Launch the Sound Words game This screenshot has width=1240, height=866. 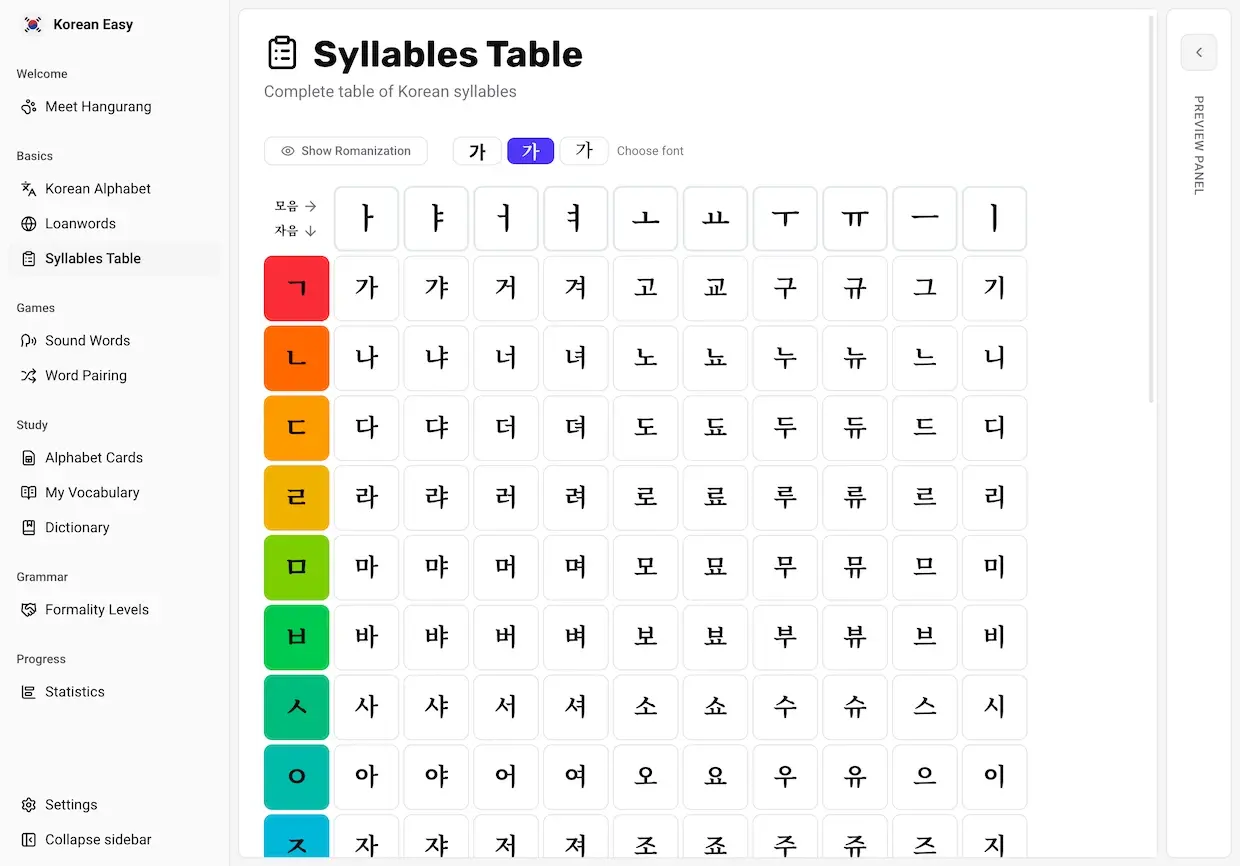pos(87,341)
